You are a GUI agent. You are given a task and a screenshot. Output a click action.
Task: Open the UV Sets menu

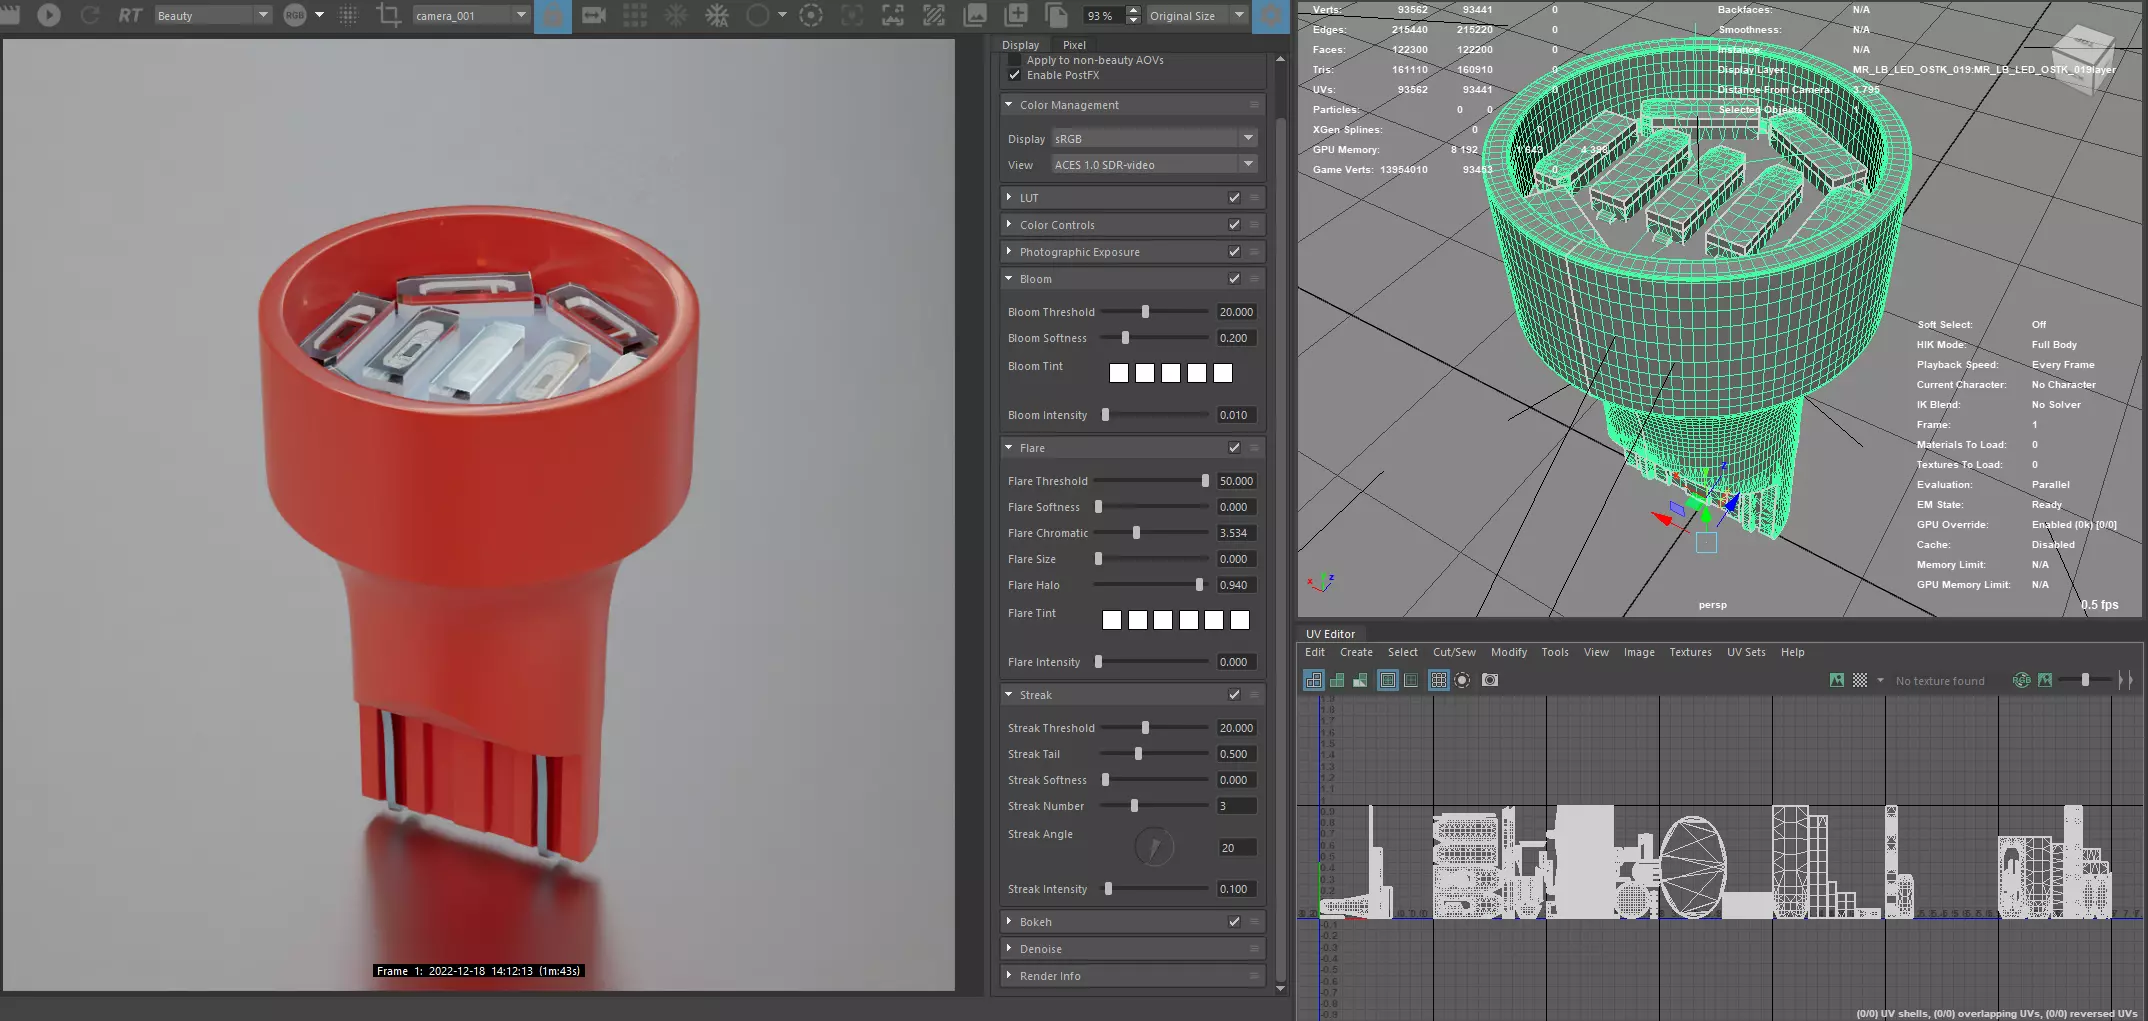(x=1746, y=652)
